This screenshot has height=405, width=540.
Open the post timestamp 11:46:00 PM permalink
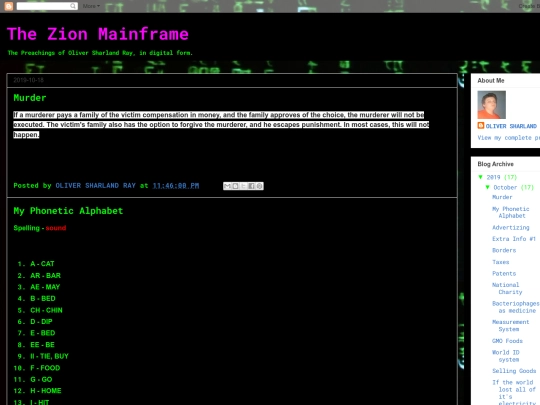pyautogui.click(x=176, y=186)
